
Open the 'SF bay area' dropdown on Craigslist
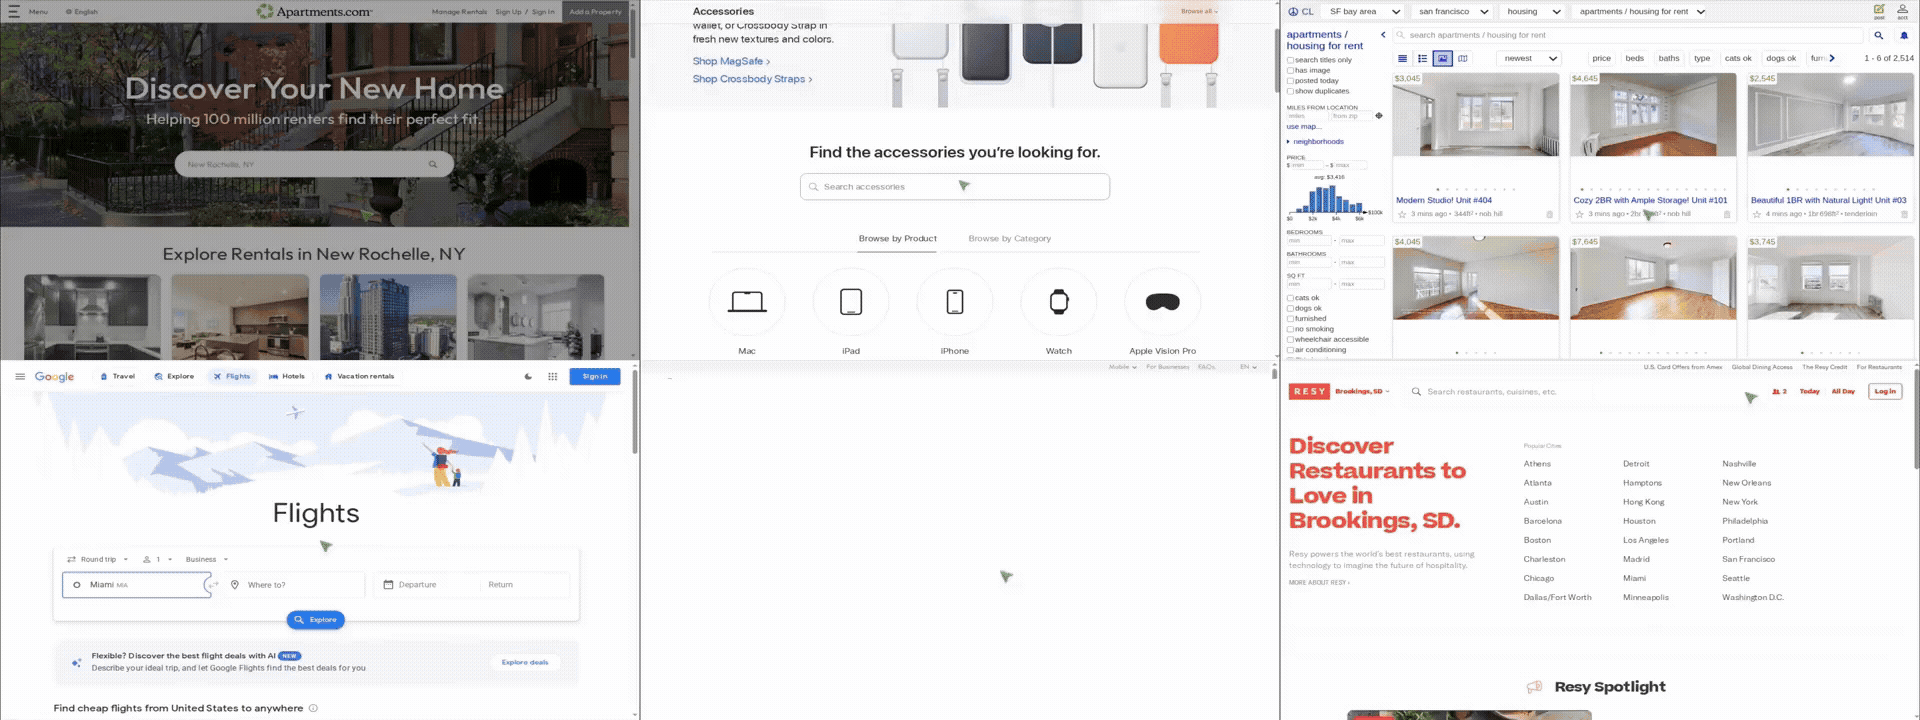click(x=1364, y=12)
